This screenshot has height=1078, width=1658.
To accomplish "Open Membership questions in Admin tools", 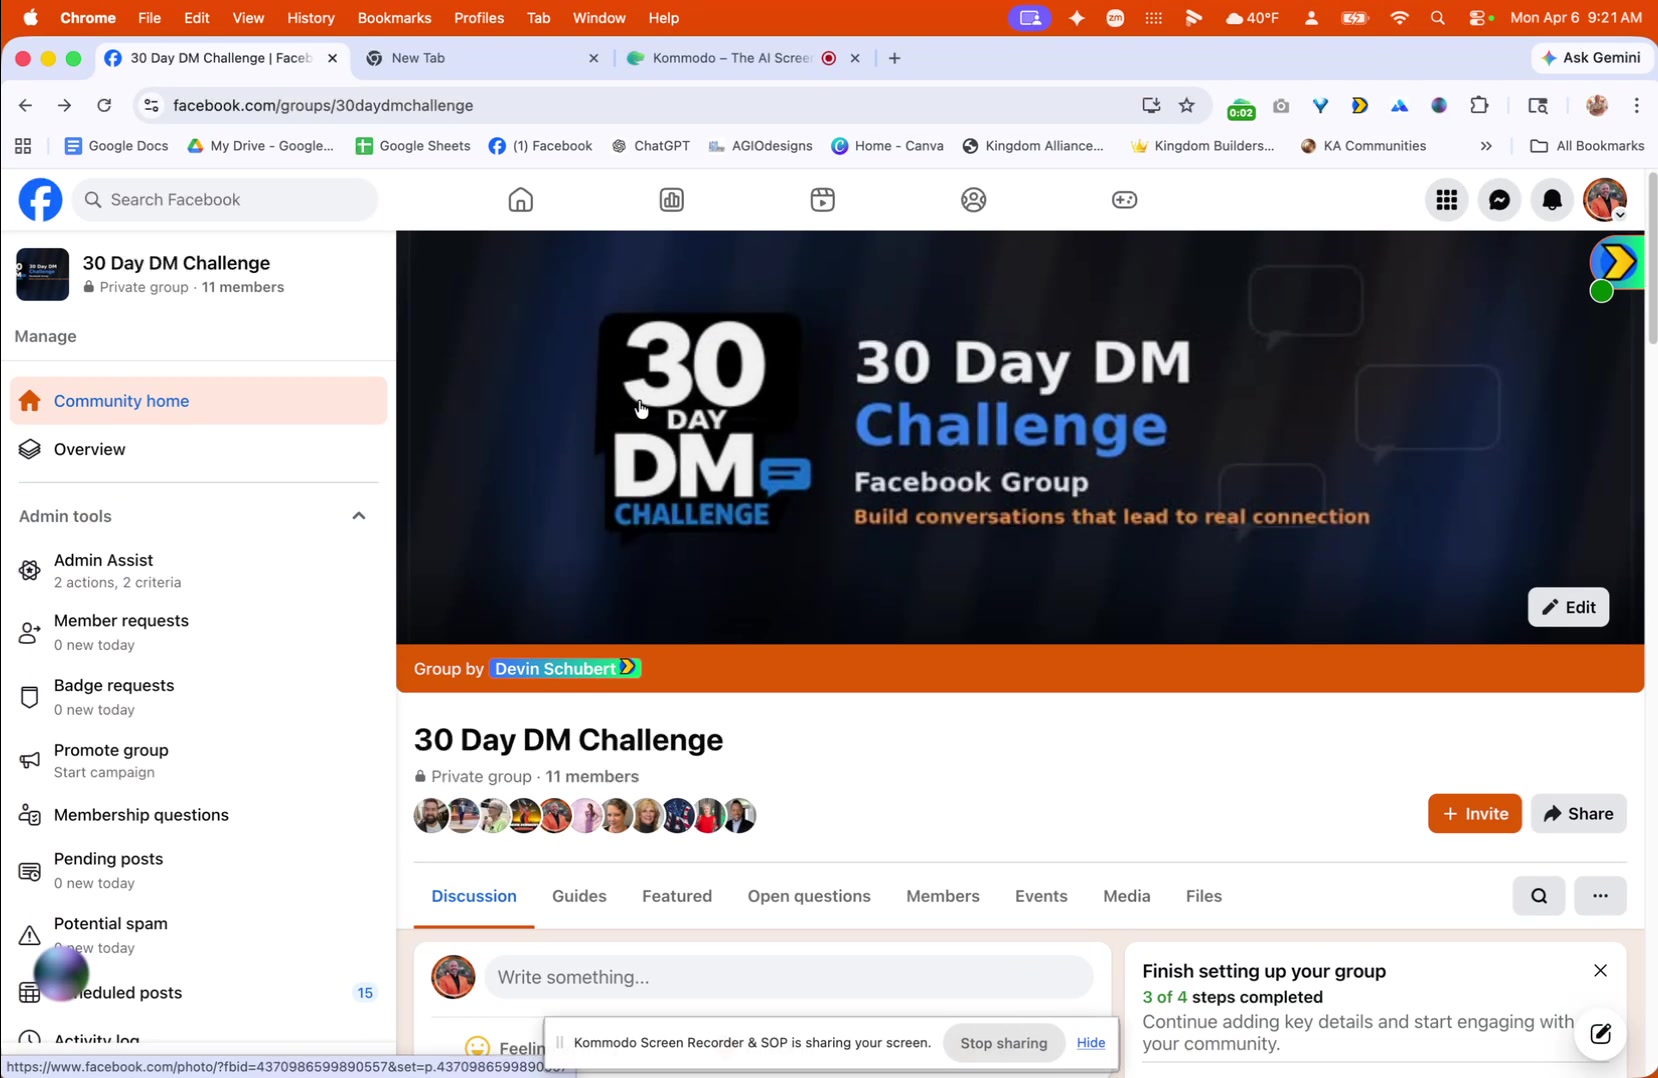I will tap(198, 815).
